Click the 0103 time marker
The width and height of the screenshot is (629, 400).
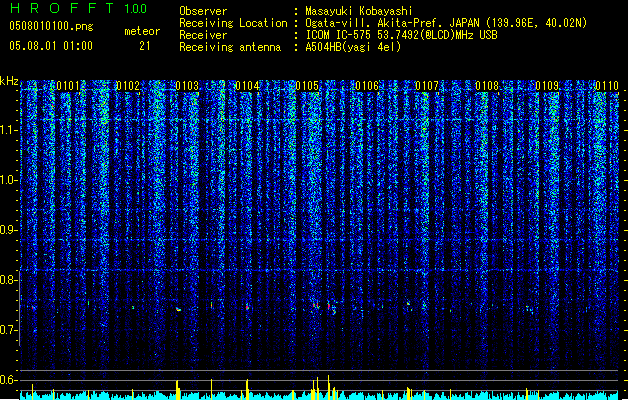tap(187, 86)
